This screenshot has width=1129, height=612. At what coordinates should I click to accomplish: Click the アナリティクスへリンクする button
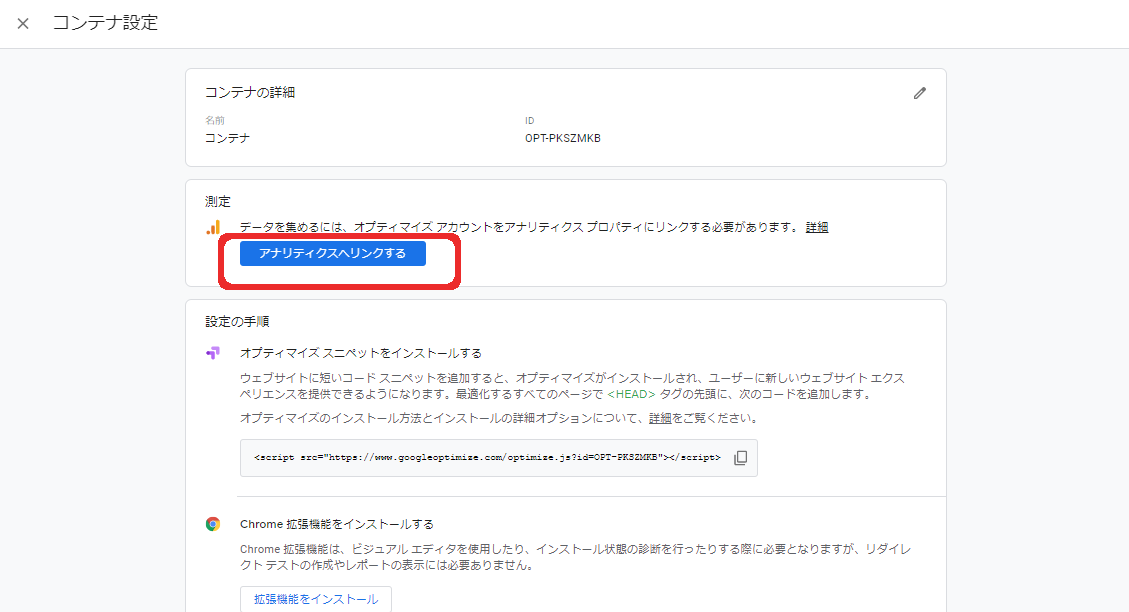point(333,253)
